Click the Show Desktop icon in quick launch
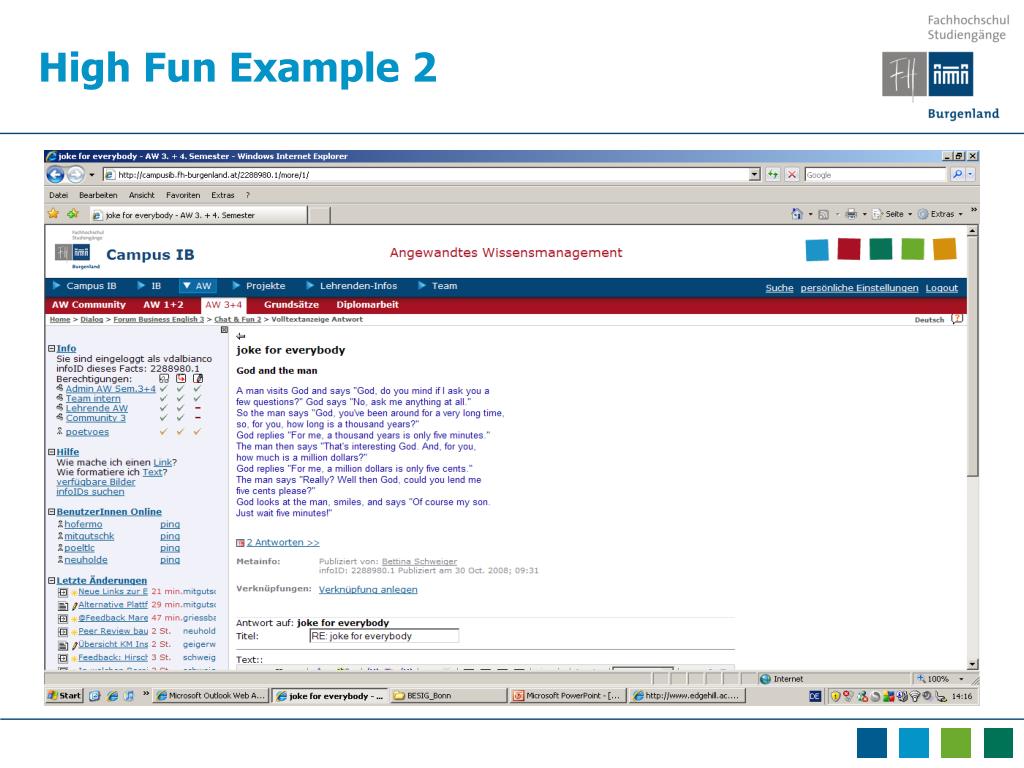 pos(95,696)
